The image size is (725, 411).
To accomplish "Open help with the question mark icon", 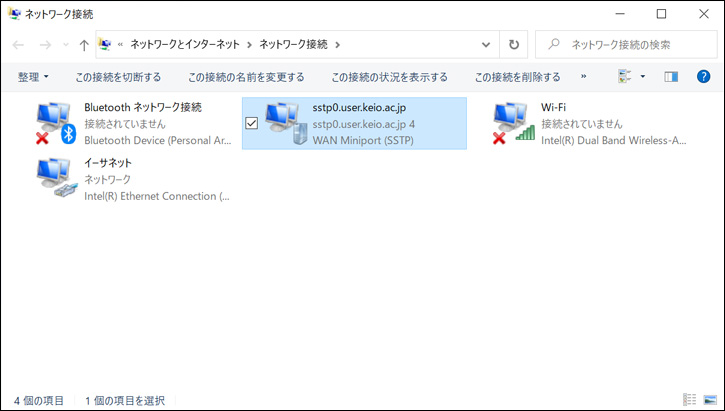I will 703,76.
